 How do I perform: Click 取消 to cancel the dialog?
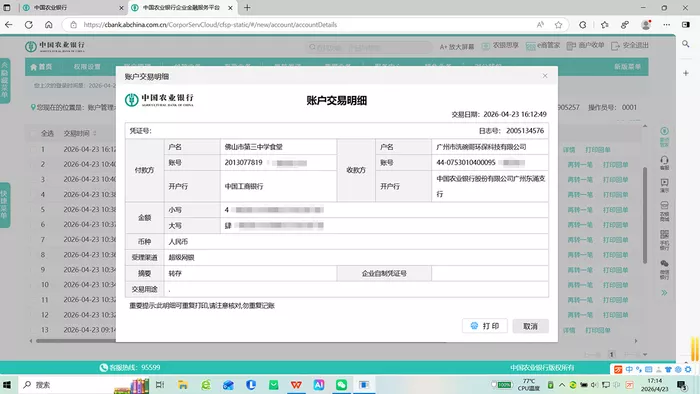coord(530,326)
